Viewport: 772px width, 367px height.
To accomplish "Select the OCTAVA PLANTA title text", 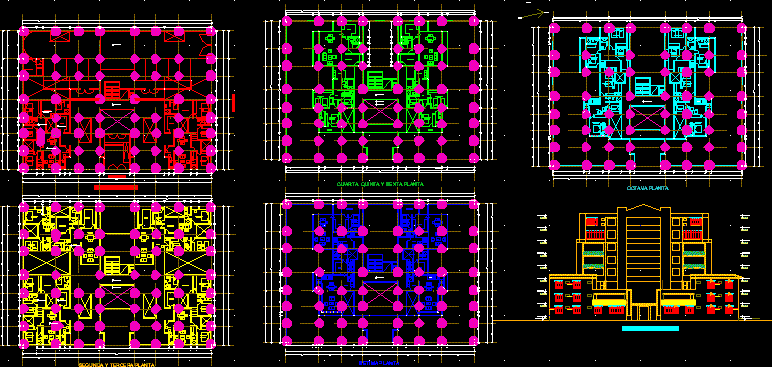I will point(647,188).
